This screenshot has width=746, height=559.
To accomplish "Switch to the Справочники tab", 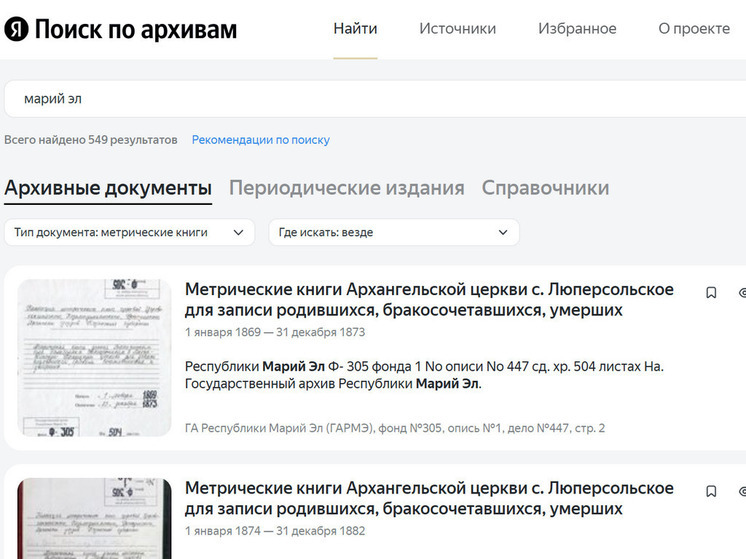I will [x=545, y=188].
